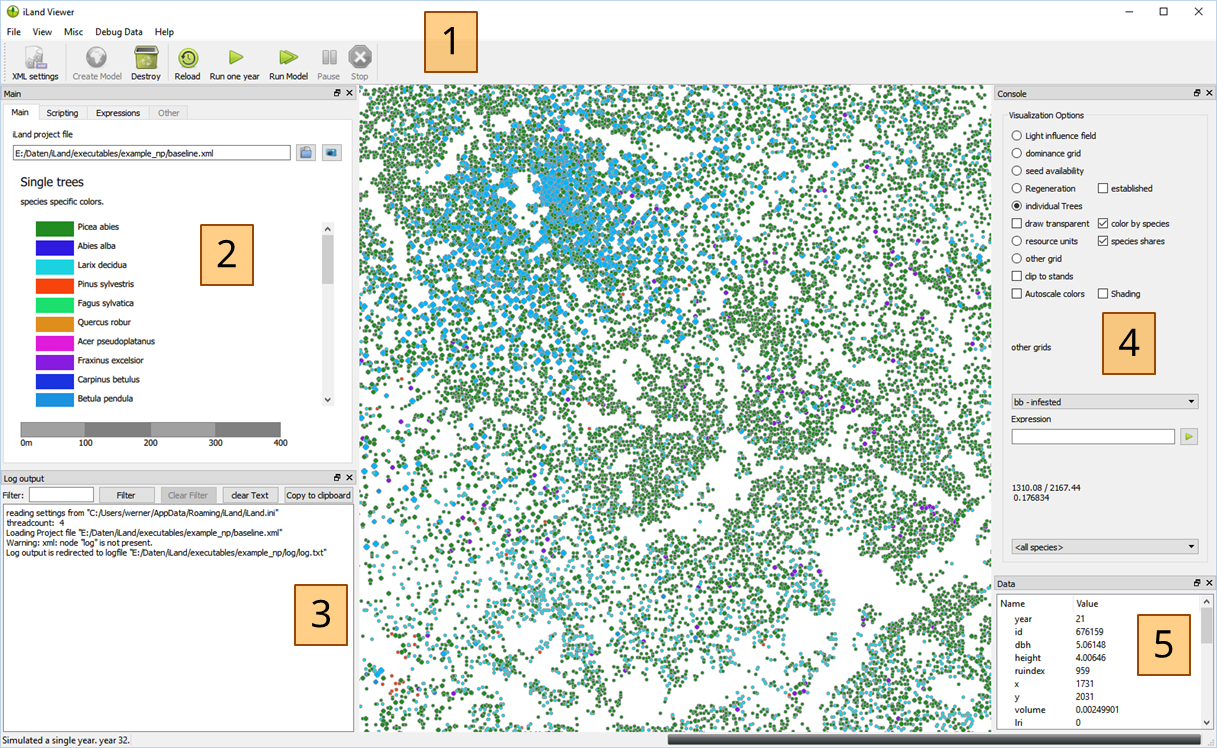Enable the draw transparent checkbox

coord(1017,223)
